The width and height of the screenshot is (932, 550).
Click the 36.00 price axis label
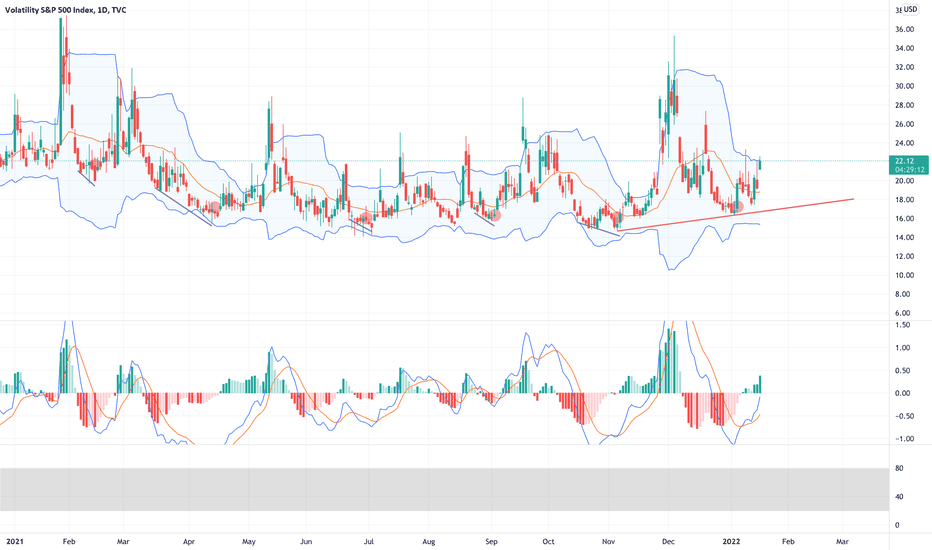[x=904, y=30]
